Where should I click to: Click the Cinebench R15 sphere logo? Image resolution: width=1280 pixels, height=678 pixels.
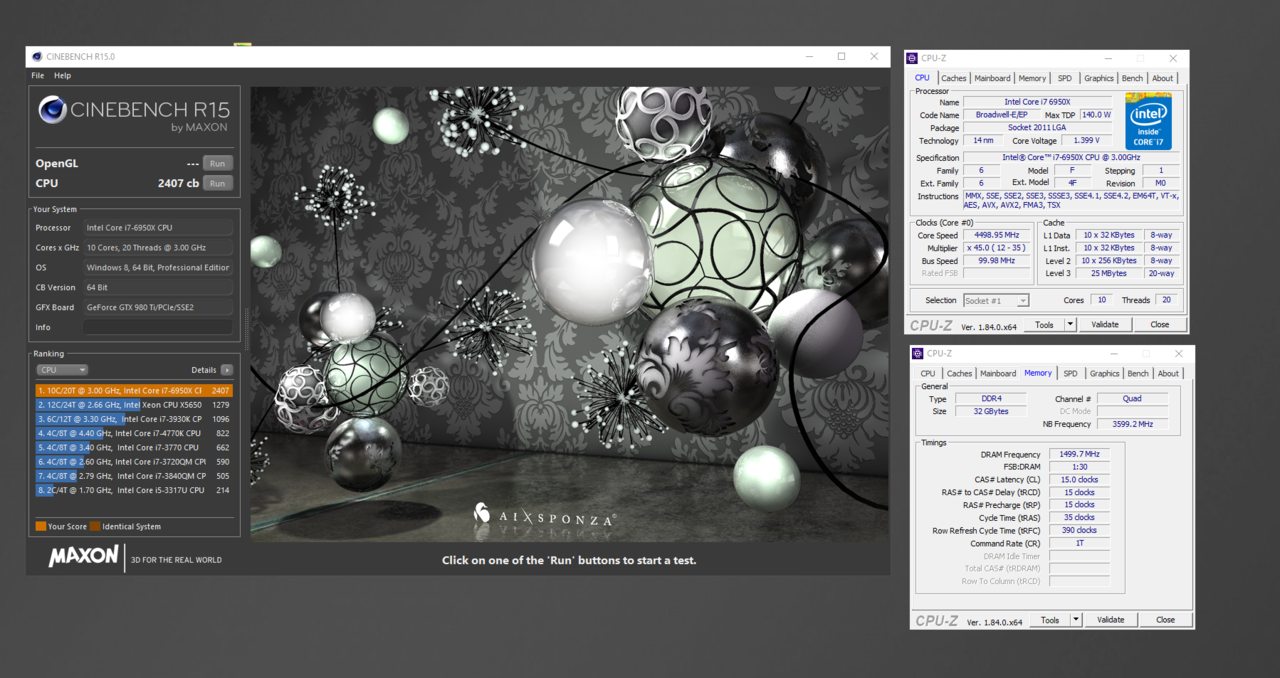tap(53, 110)
